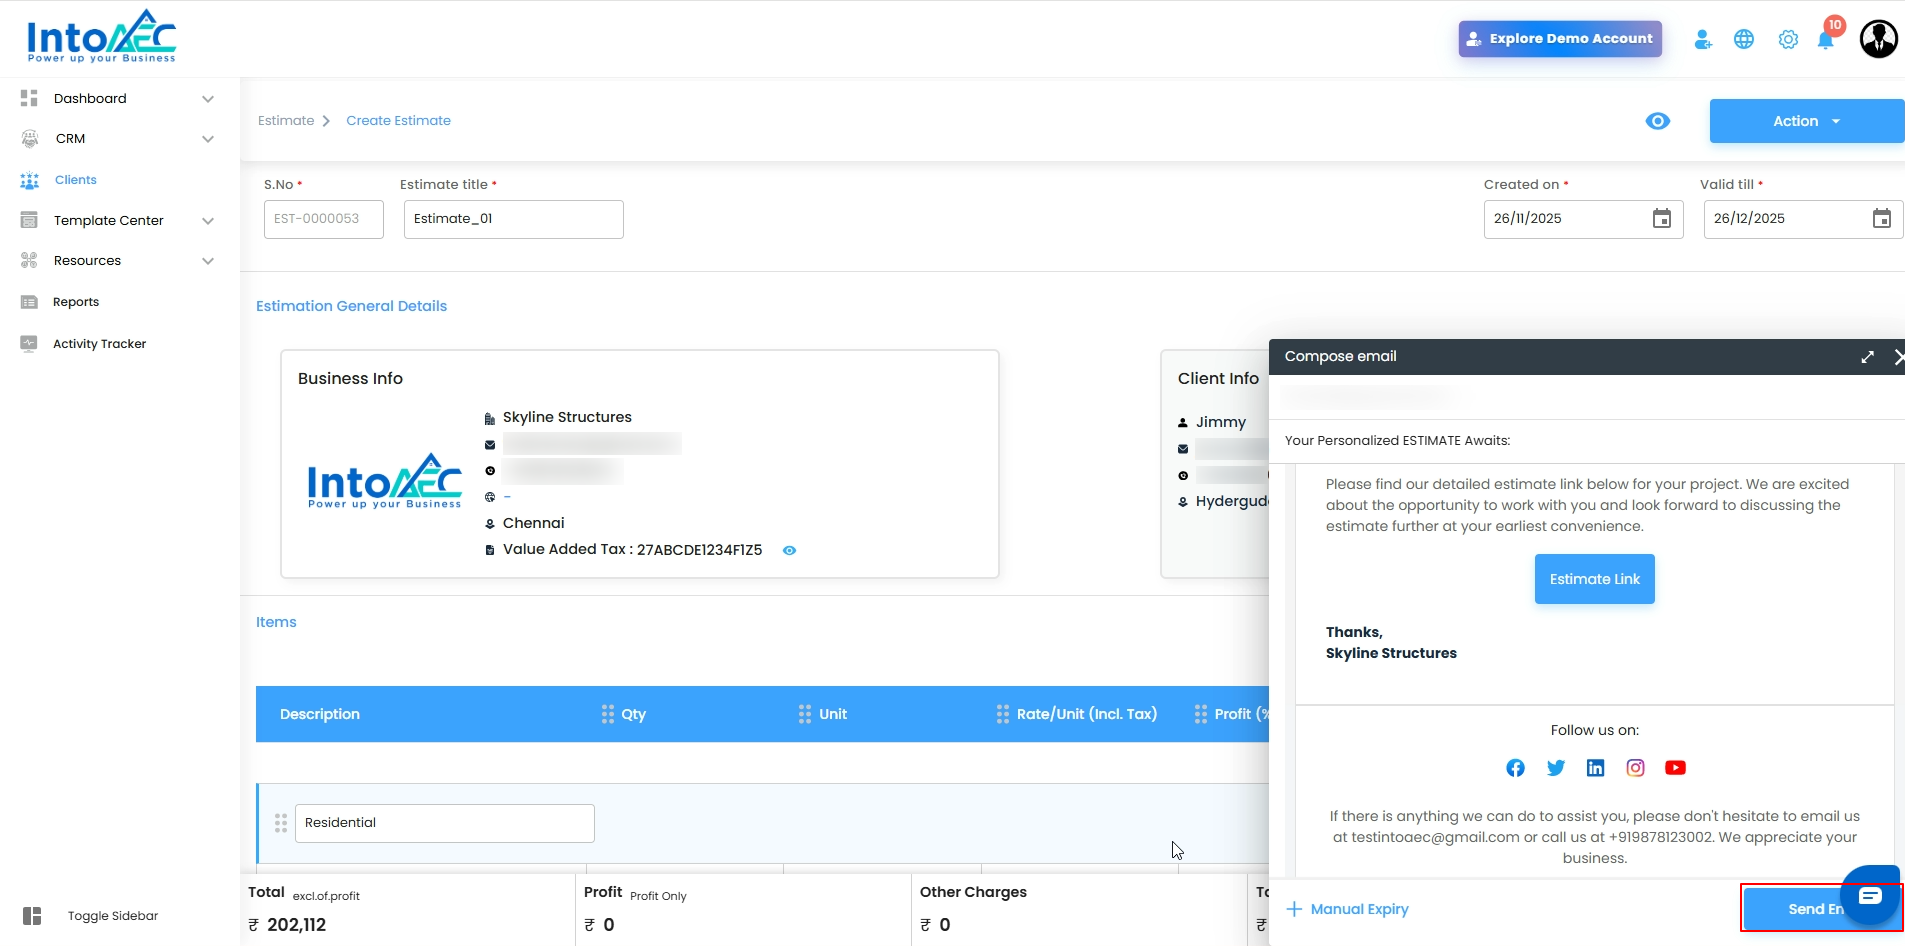
Task: Open the Activity Tracker menu item
Action: [99, 344]
